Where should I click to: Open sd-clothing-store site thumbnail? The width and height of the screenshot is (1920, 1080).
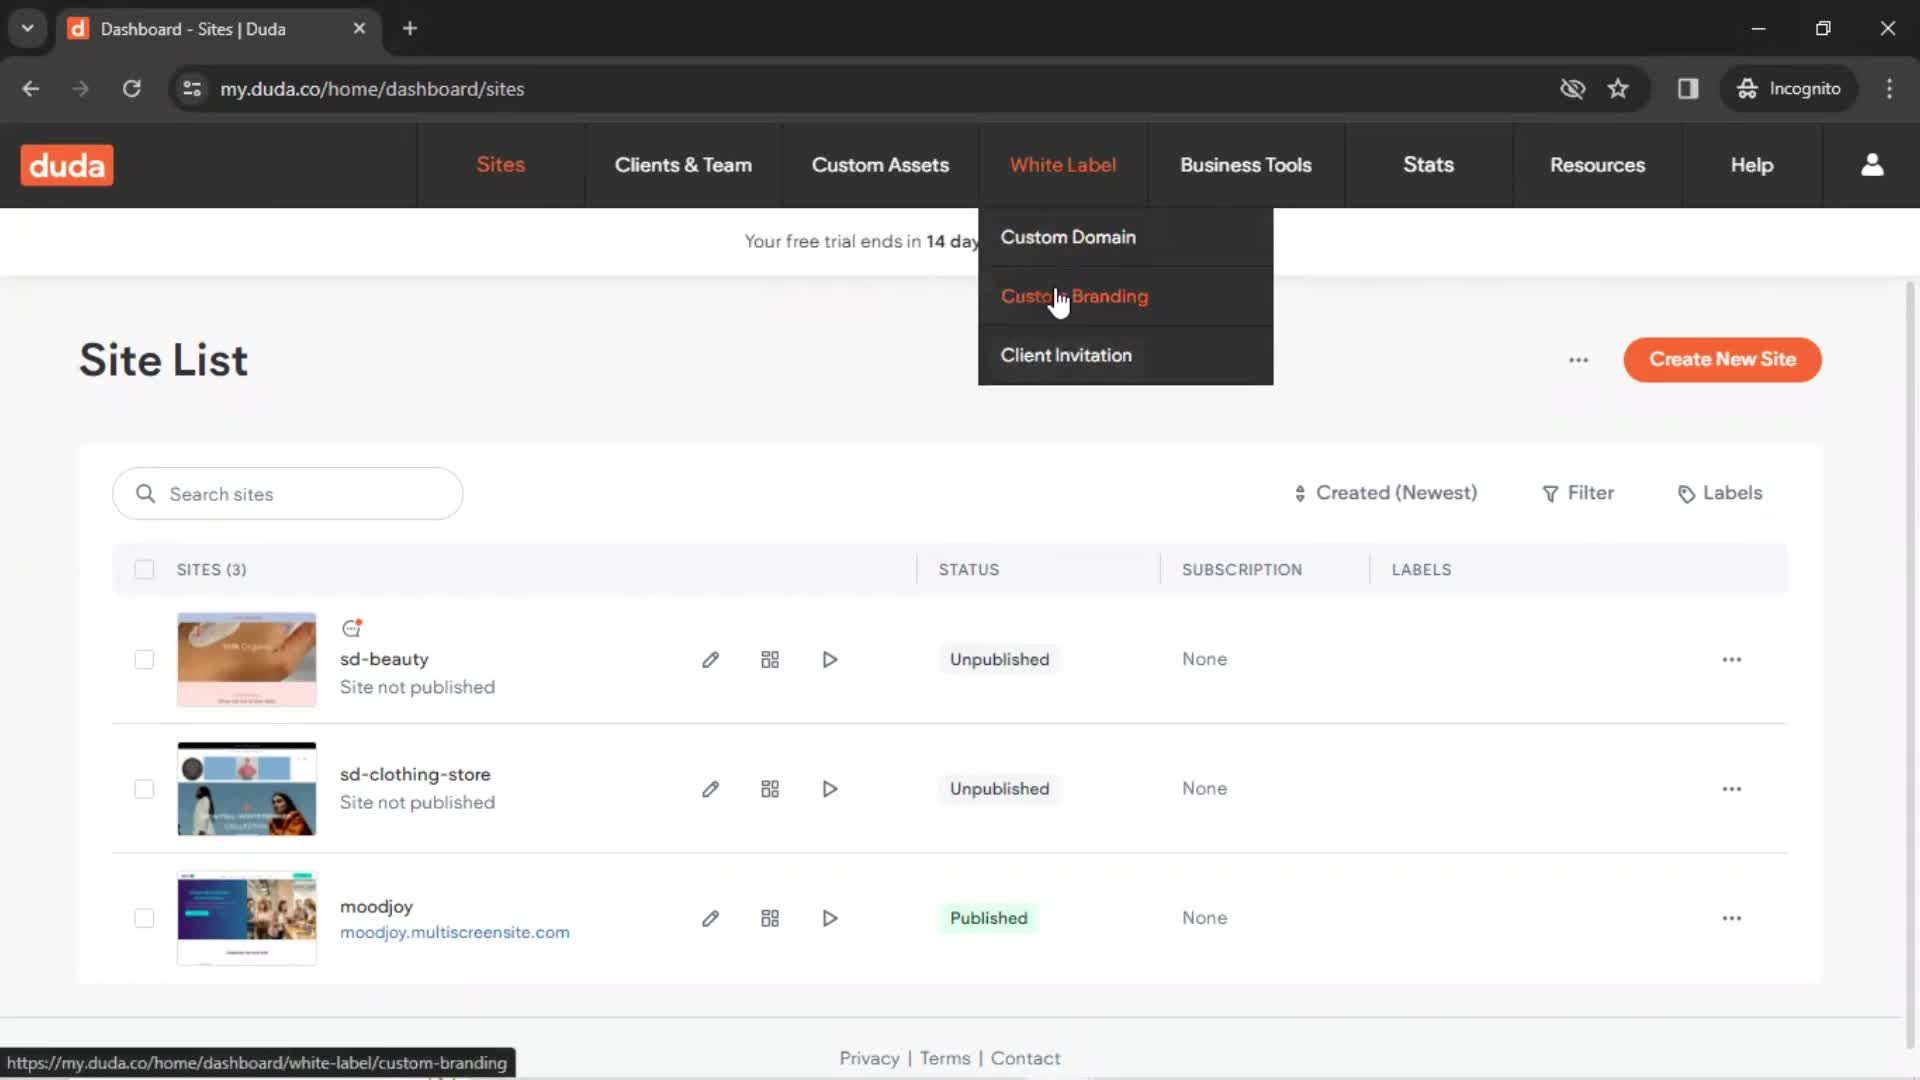pyautogui.click(x=247, y=789)
